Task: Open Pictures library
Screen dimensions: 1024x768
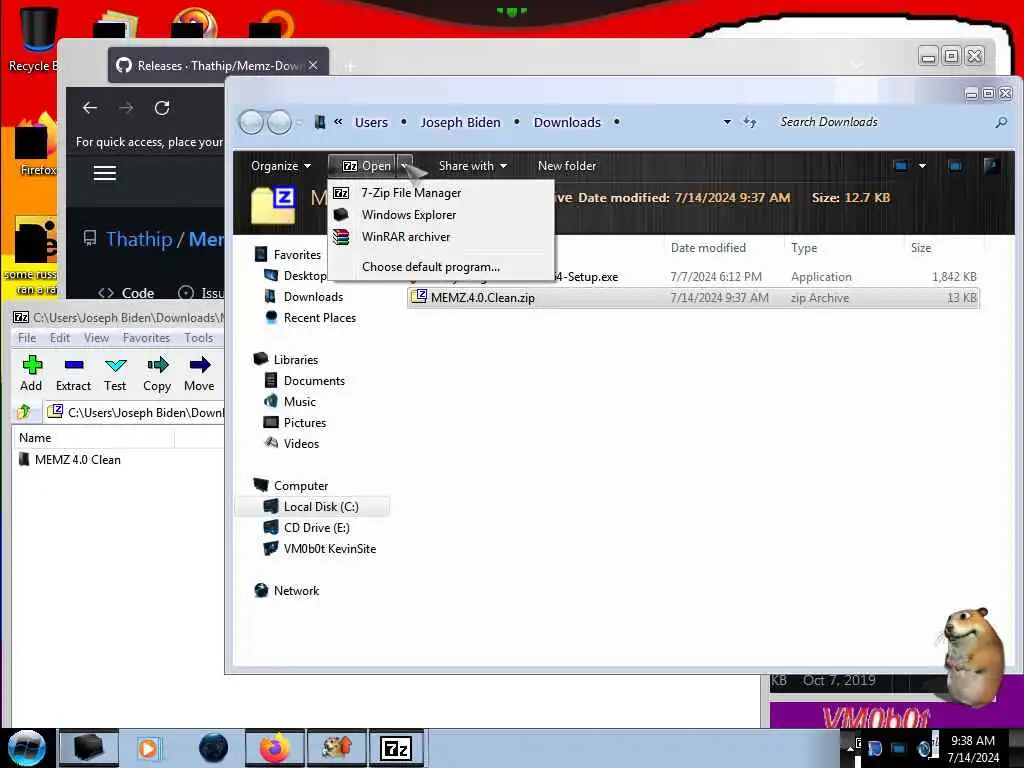Action: point(304,423)
